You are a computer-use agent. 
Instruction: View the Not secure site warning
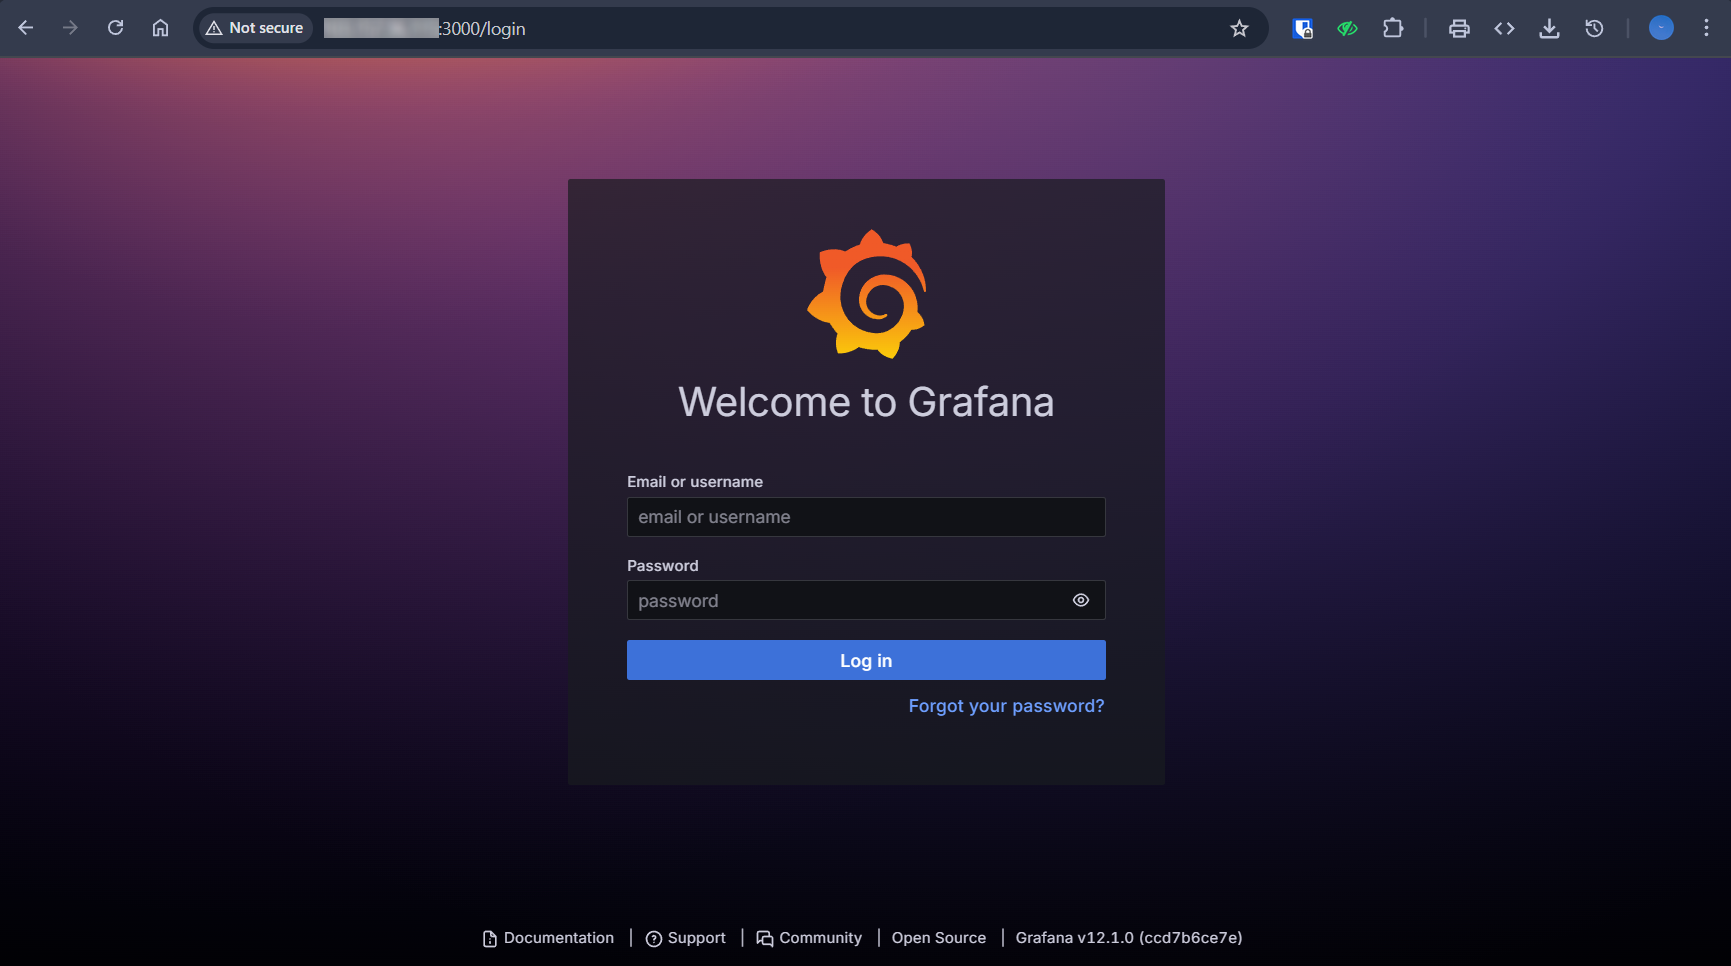(255, 28)
